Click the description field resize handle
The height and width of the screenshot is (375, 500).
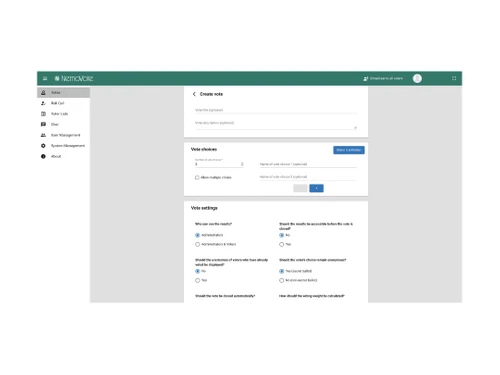coord(355,128)
